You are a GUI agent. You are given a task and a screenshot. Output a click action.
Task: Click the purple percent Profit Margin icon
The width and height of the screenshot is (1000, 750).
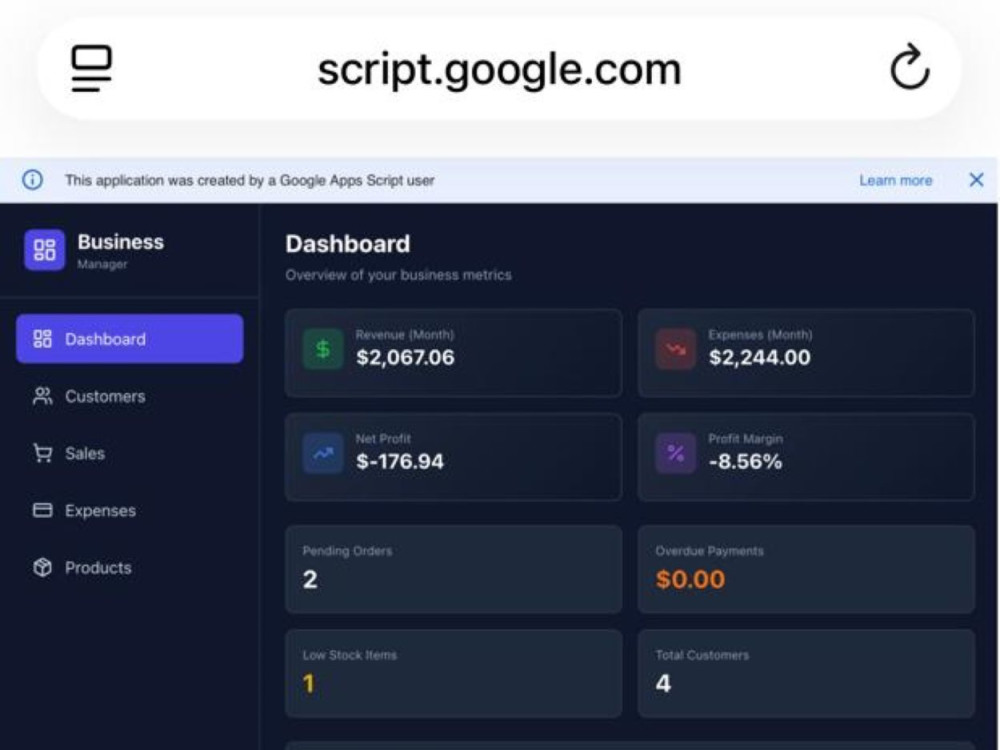[x=675, y=453]
